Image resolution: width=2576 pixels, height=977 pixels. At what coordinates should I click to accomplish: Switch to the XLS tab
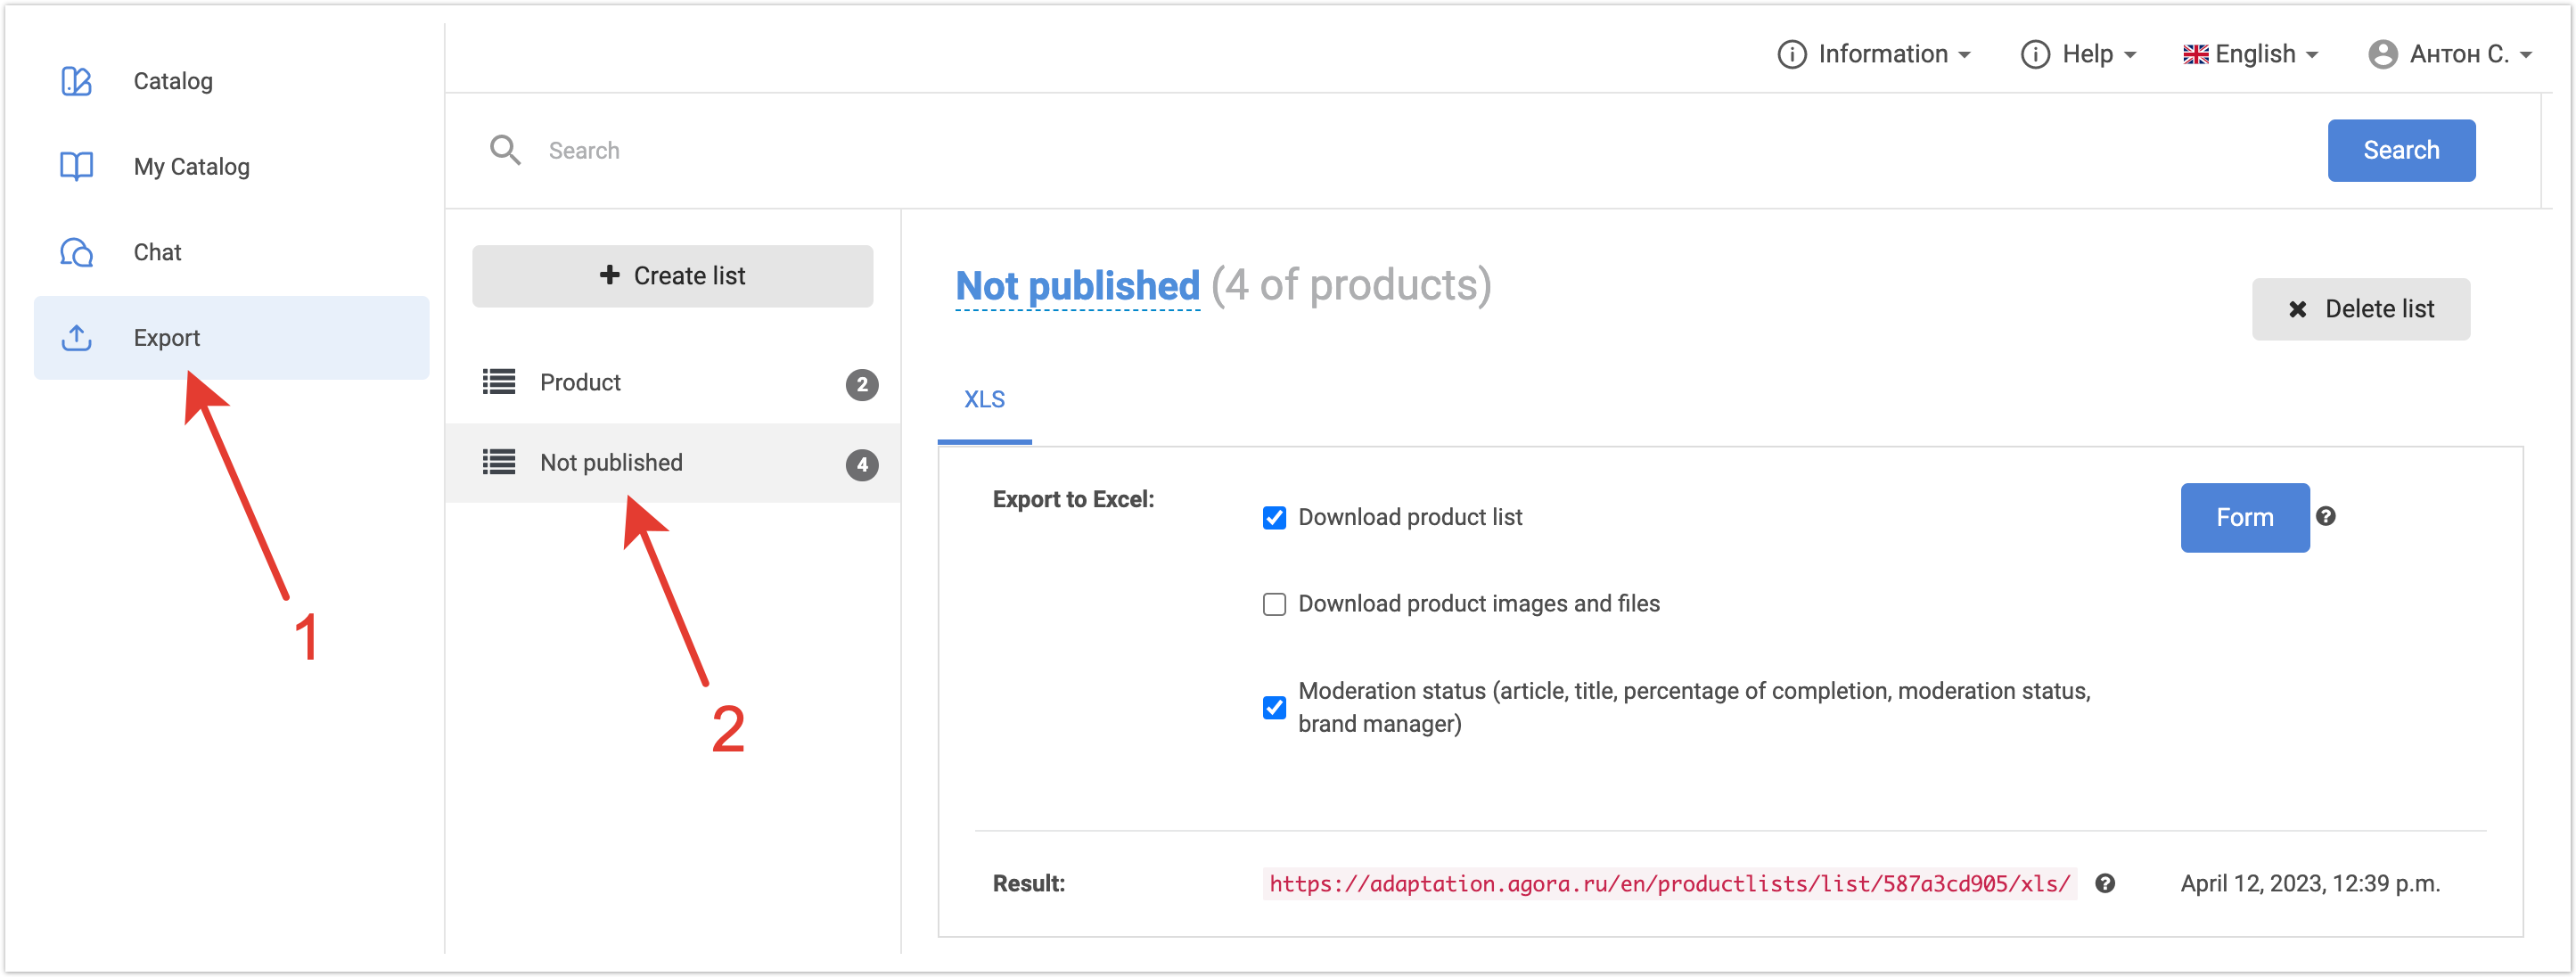(983, 399)
